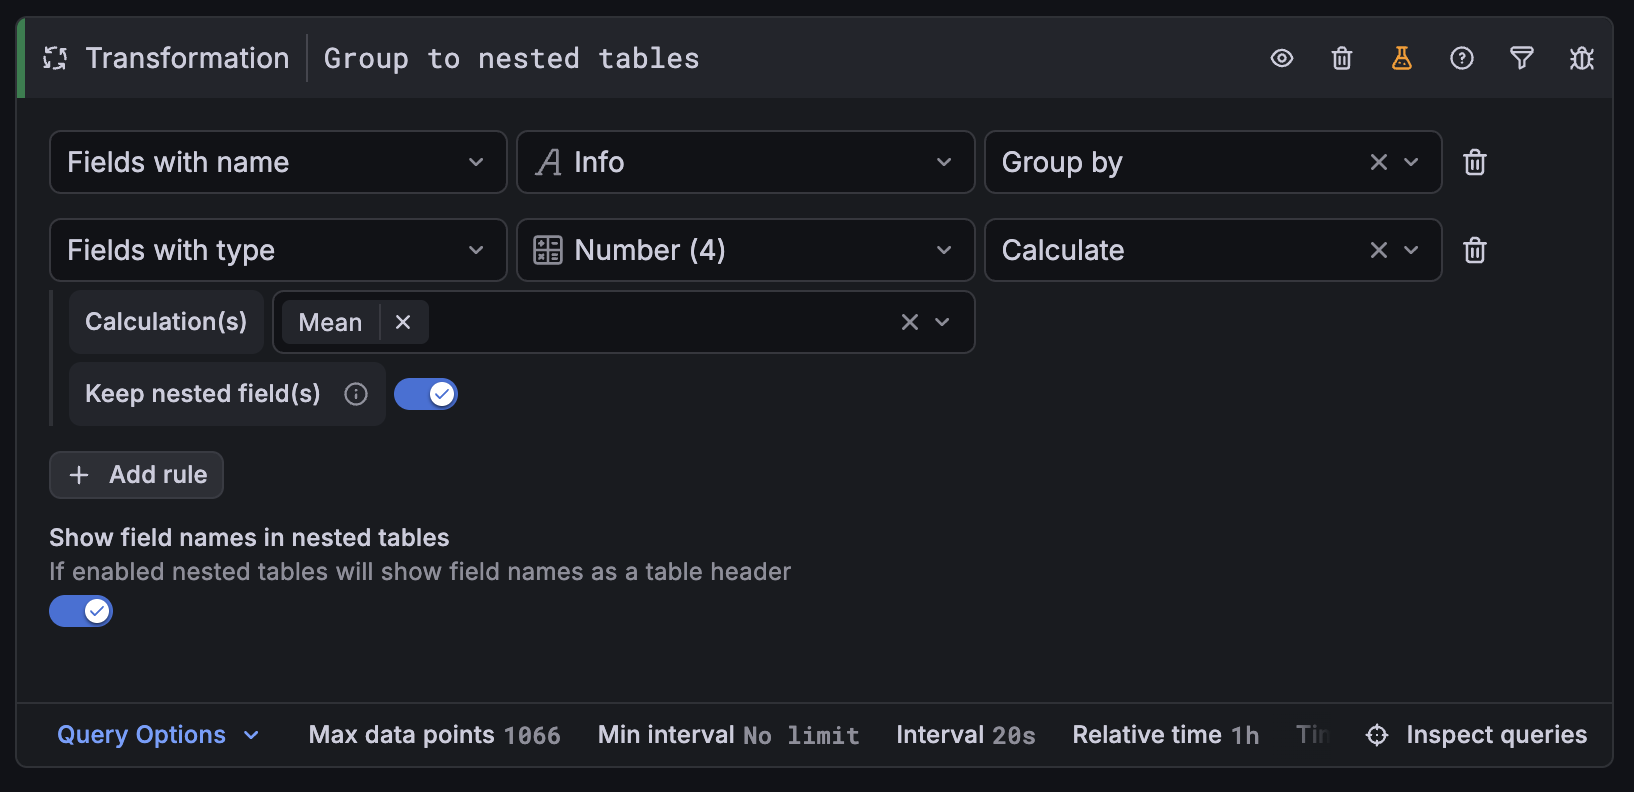Expand Query Options section
Screen dimensions: 1634x792
[158, 735]
